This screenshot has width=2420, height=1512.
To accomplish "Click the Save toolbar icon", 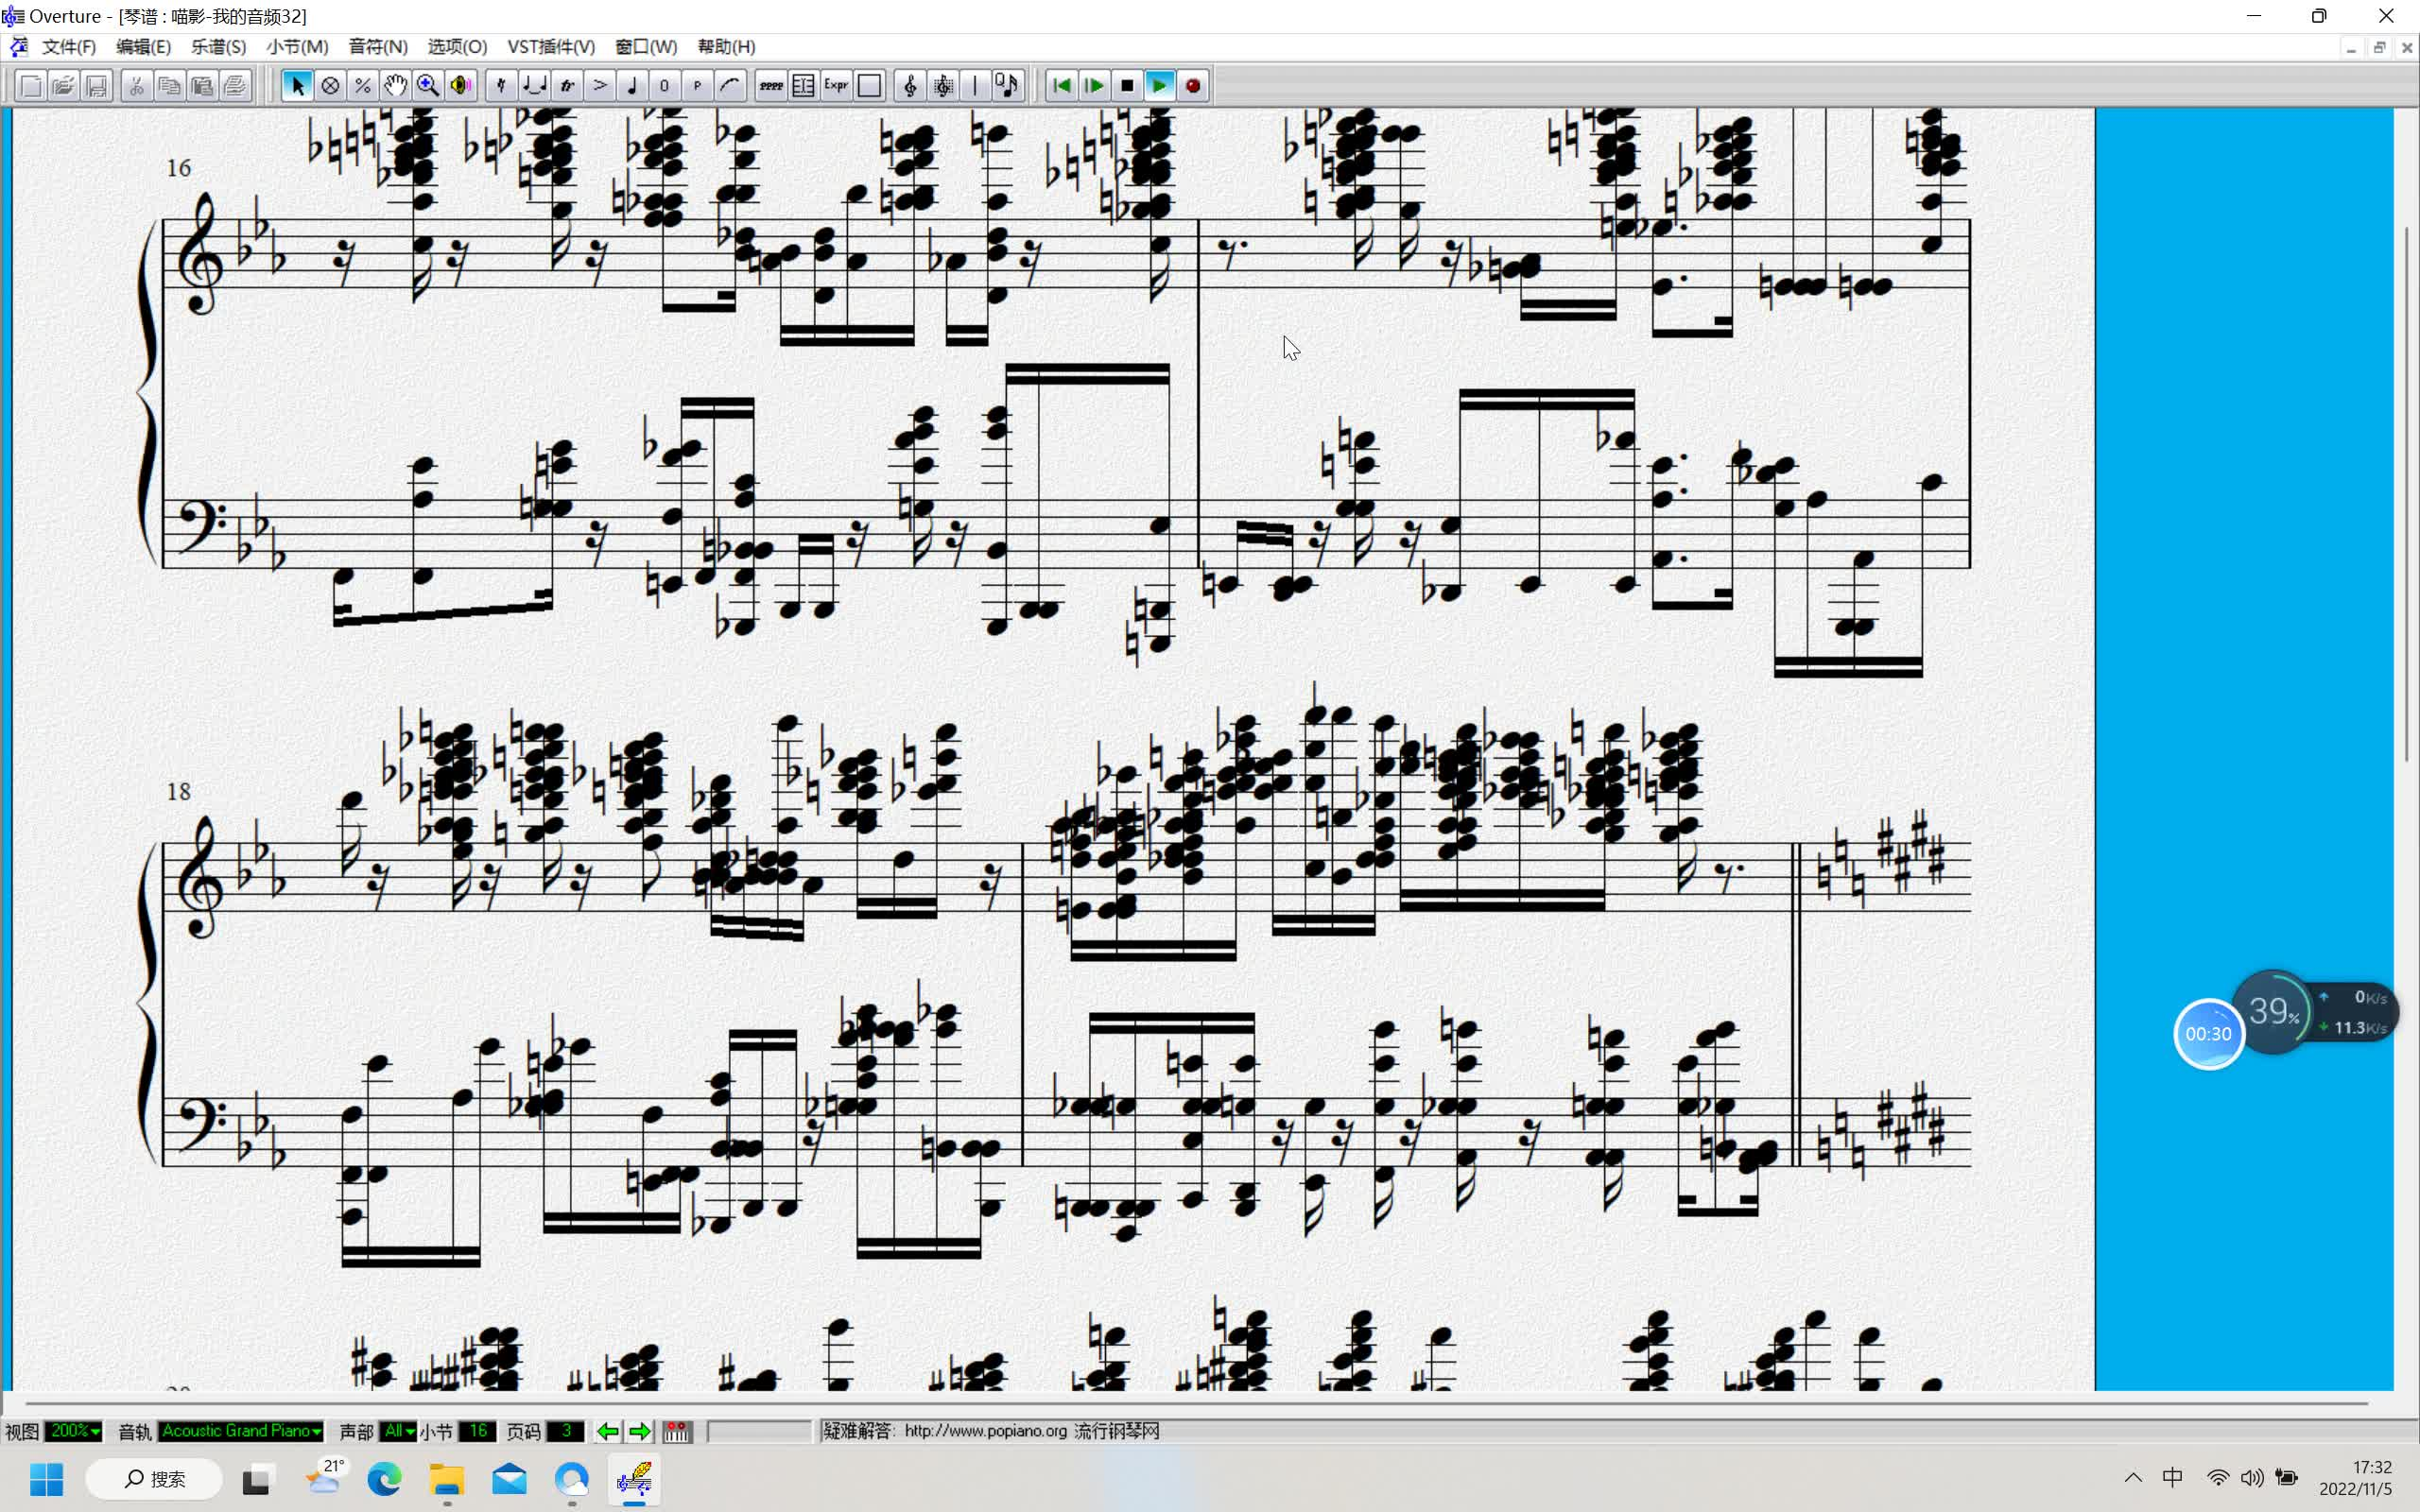I will tap(97, 86).
